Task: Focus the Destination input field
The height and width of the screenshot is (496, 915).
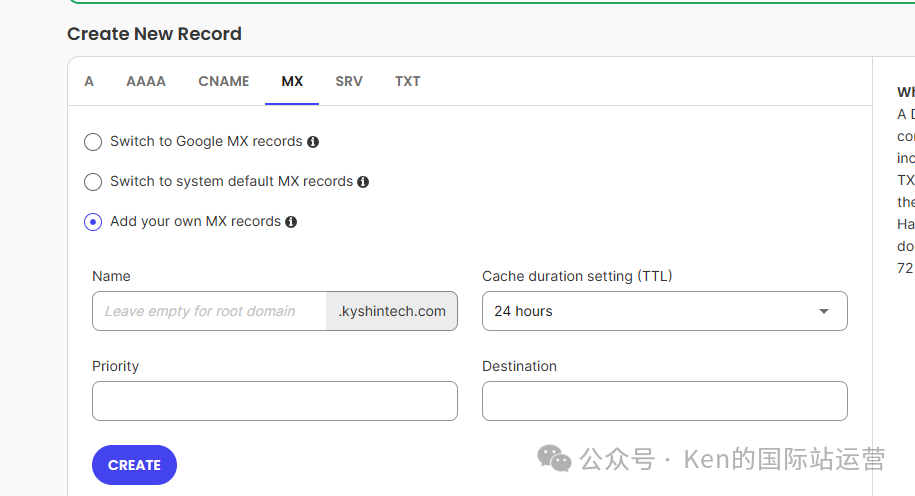Action: pos(665,401)
